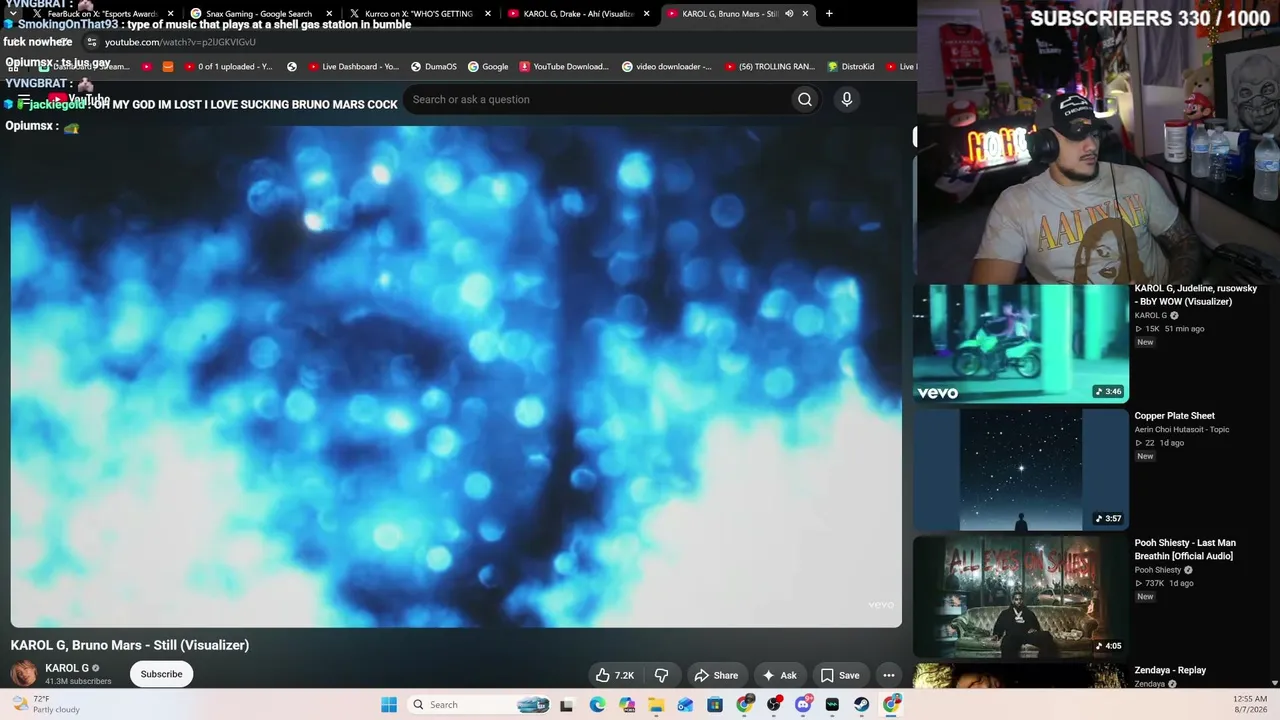Screen dimensions: 1280x720
Task: Click the Ask button under the video
Action: (780, 675)
